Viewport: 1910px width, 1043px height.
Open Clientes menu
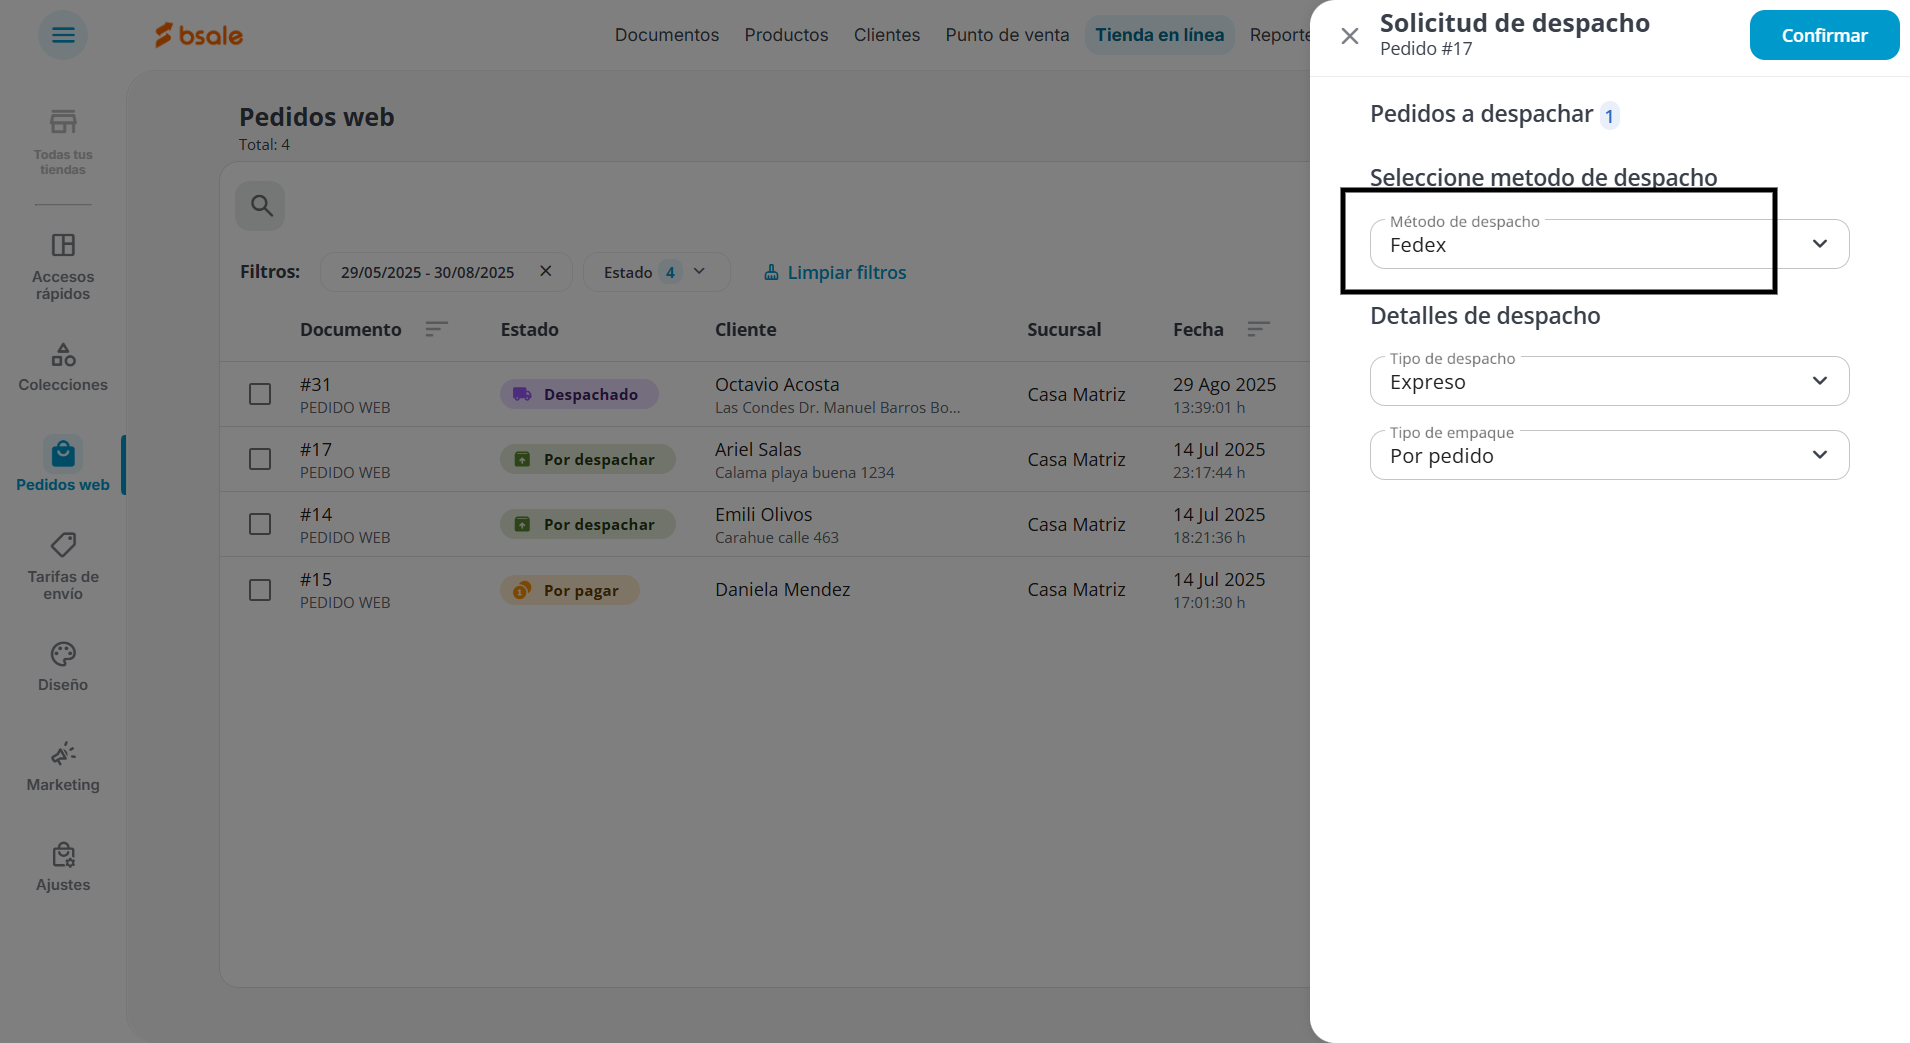[x=887, y=35]
